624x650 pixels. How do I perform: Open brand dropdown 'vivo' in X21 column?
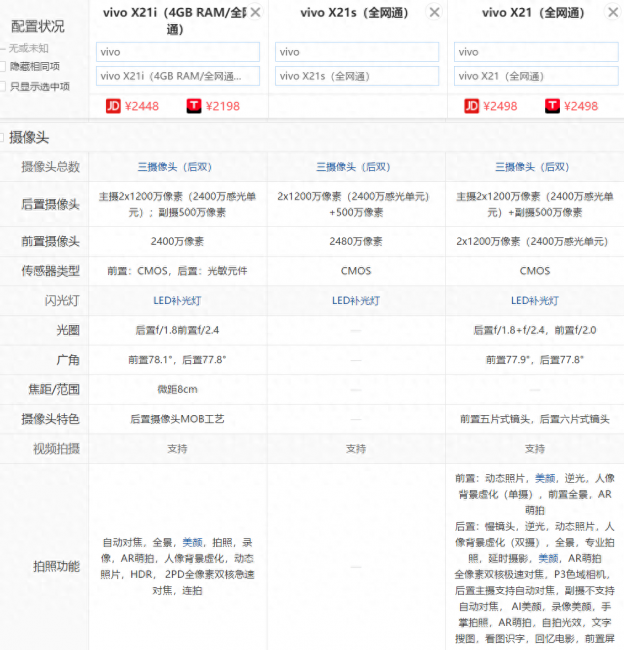[x=536, y=52]
